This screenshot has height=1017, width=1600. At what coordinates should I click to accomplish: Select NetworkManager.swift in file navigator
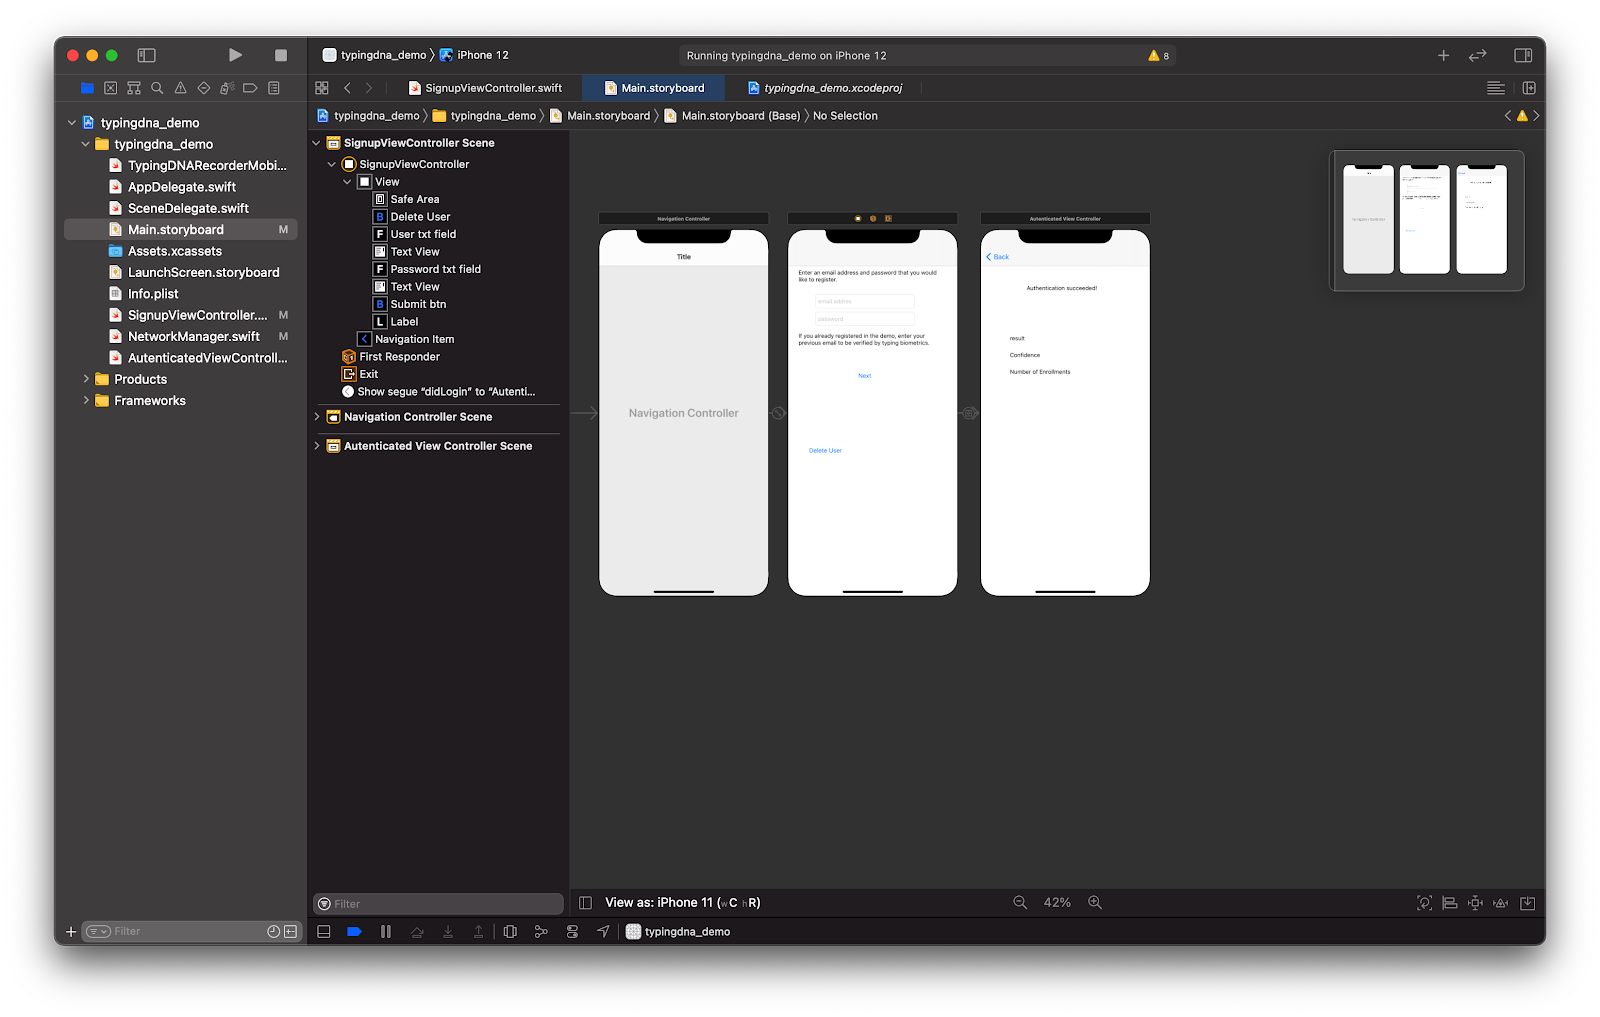pos(193,337)
